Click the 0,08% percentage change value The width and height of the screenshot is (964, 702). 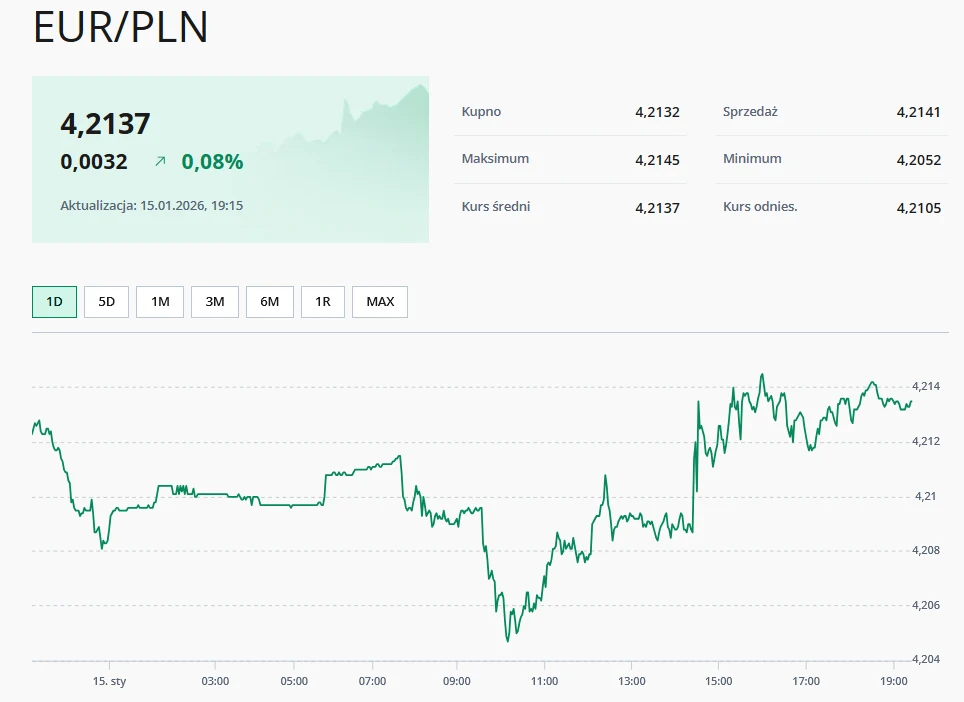(212, 161)
